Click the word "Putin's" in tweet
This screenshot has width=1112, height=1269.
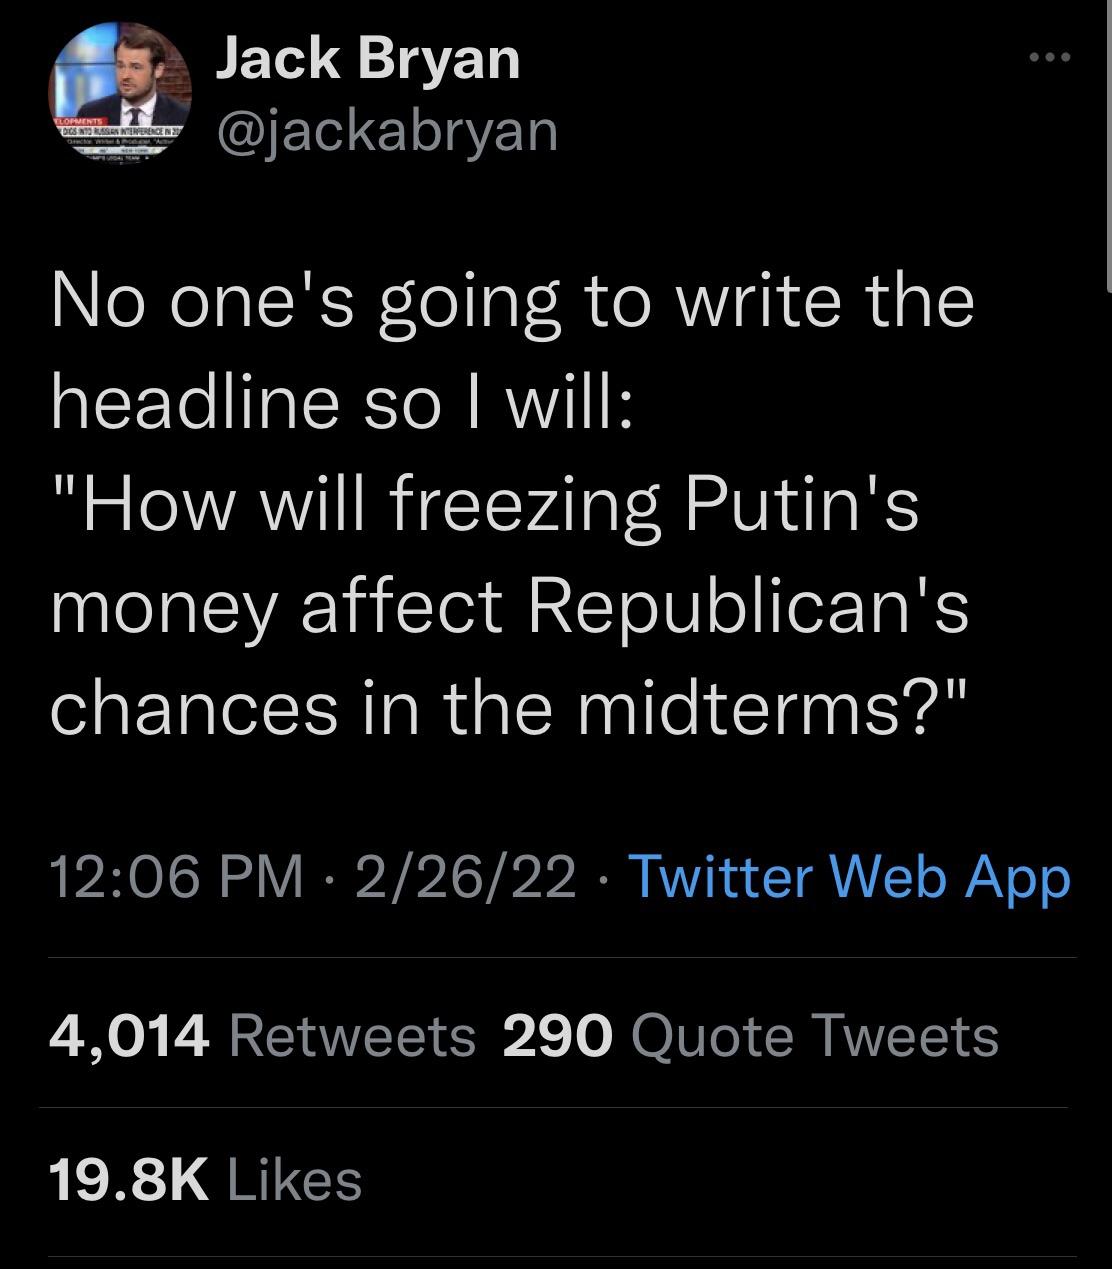point(801,505)
